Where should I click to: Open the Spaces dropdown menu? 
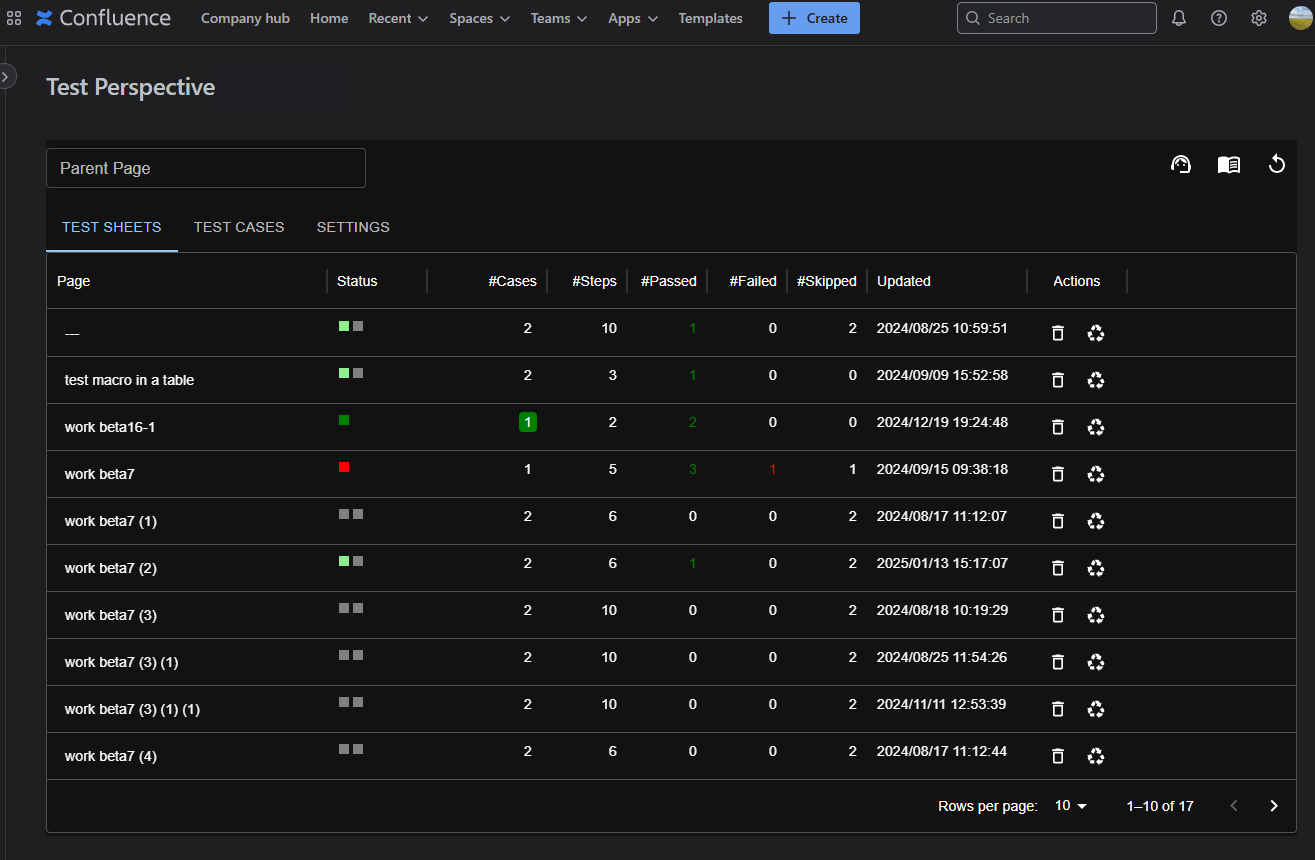tap(479, 18)
